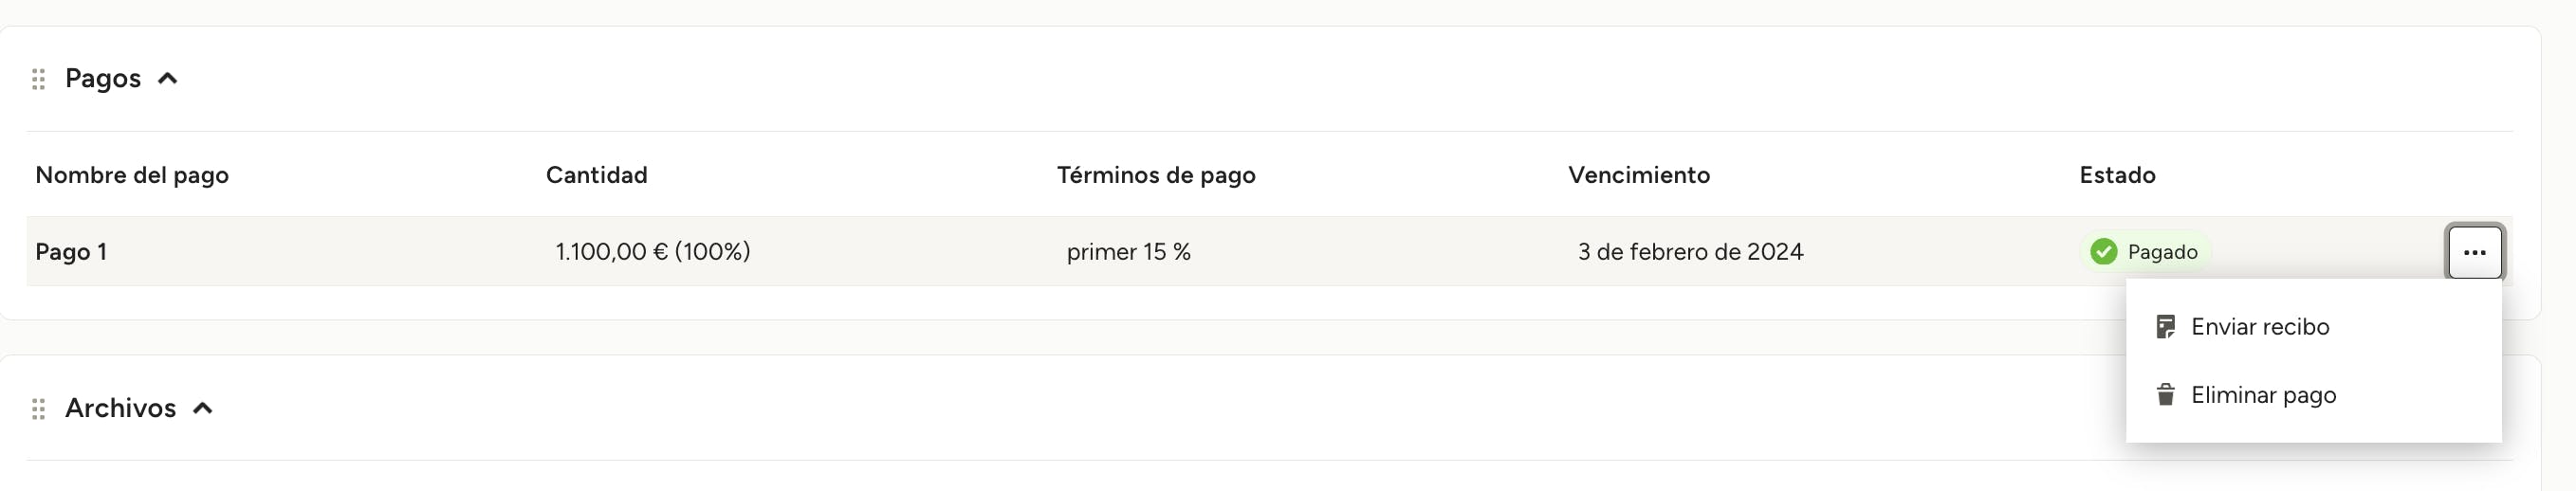Choose the Eliminar pago menu text

click(2263, 395)
